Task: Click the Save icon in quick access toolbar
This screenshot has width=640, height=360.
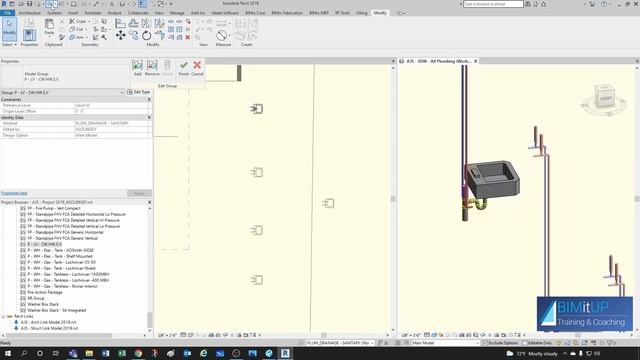Action: point(29,4)
